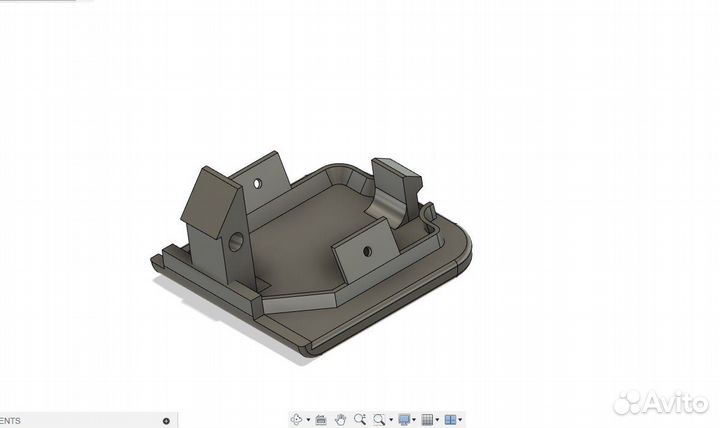Expand the Comments panel with plus button
Screen dimensions: 720x428
[166, 421]
